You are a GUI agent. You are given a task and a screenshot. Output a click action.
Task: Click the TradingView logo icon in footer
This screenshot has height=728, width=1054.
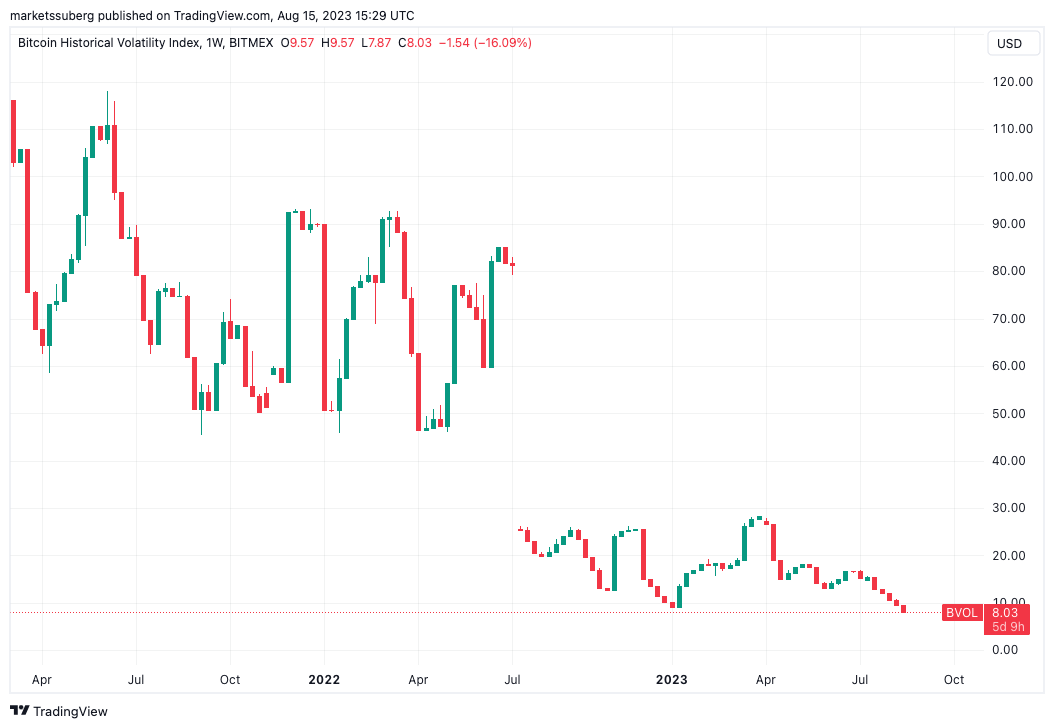pos(17,711)
